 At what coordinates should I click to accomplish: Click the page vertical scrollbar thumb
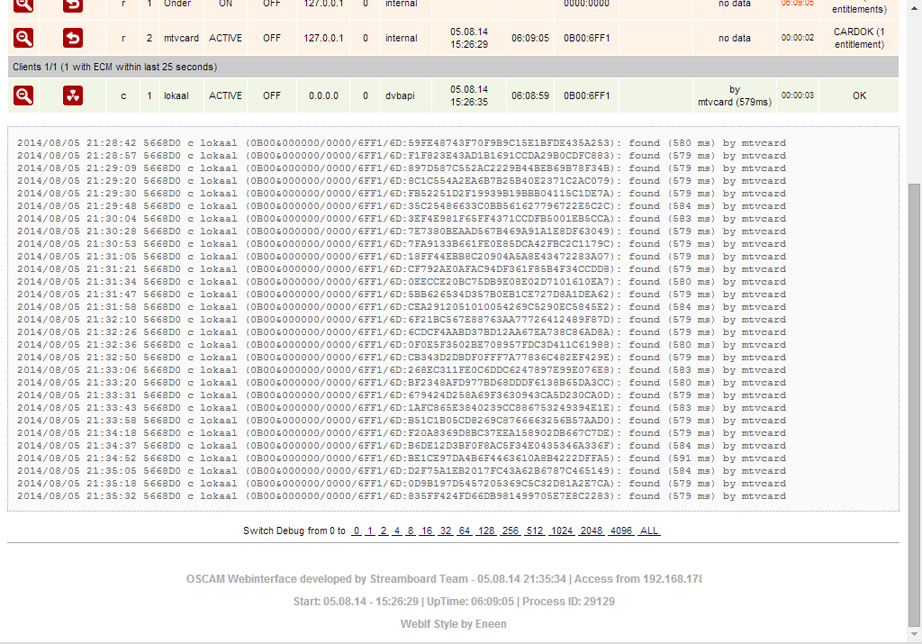[x=914, y=406]
